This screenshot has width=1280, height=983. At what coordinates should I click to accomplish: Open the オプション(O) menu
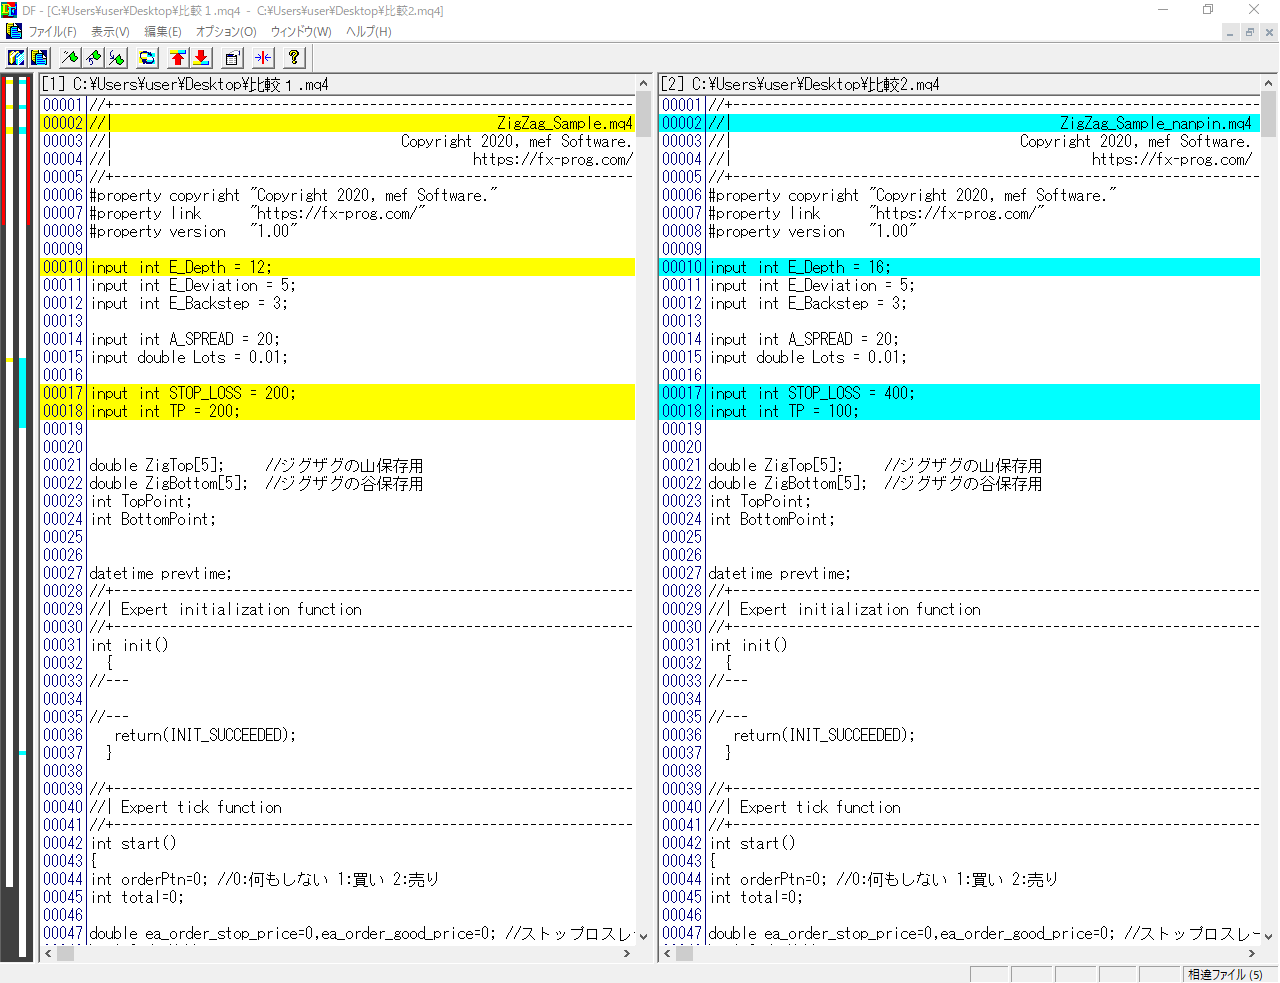point(226,32)
